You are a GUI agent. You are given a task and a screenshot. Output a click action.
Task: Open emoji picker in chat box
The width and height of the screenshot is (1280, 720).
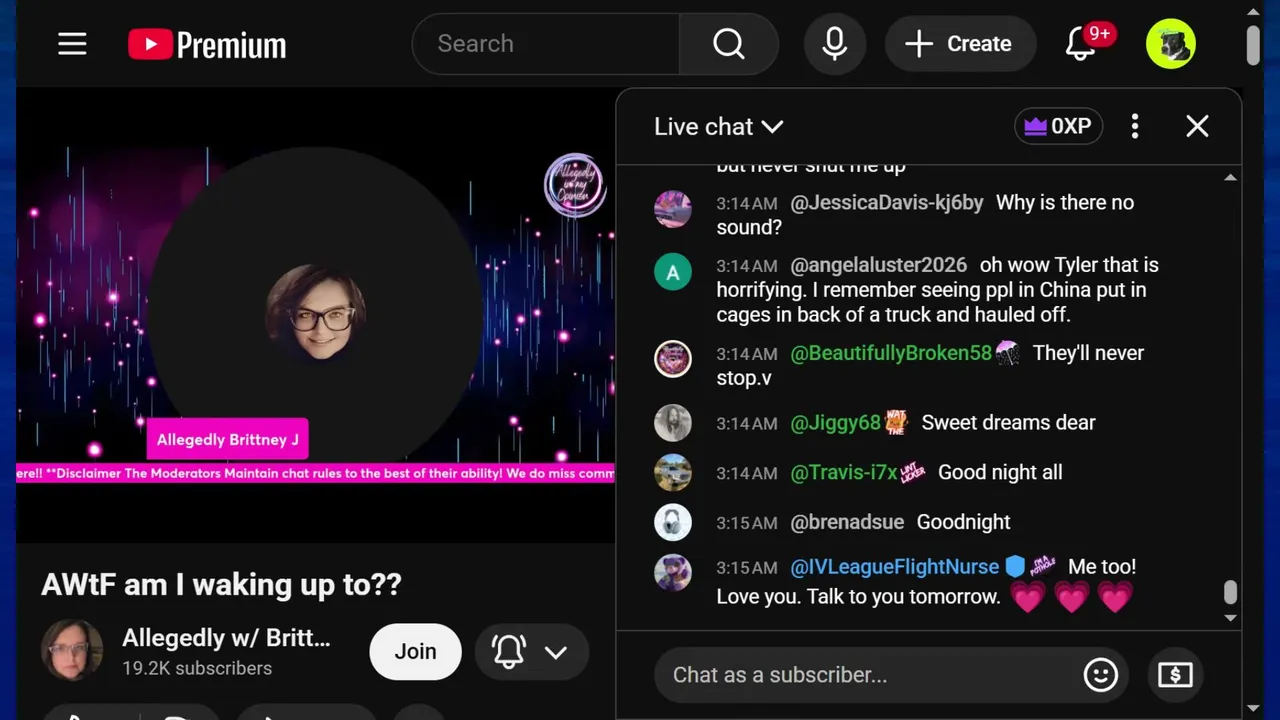point(1100,675)
